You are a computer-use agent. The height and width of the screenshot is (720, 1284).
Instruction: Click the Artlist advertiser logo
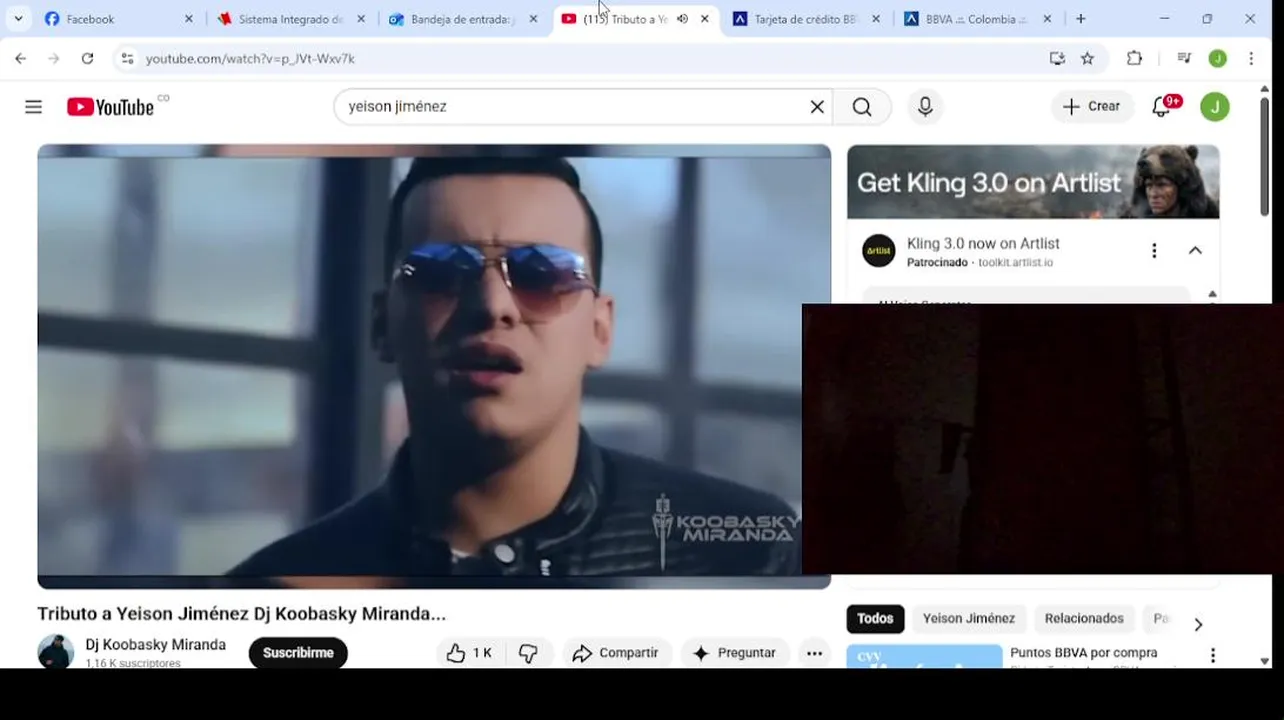[x=879, y=251]
